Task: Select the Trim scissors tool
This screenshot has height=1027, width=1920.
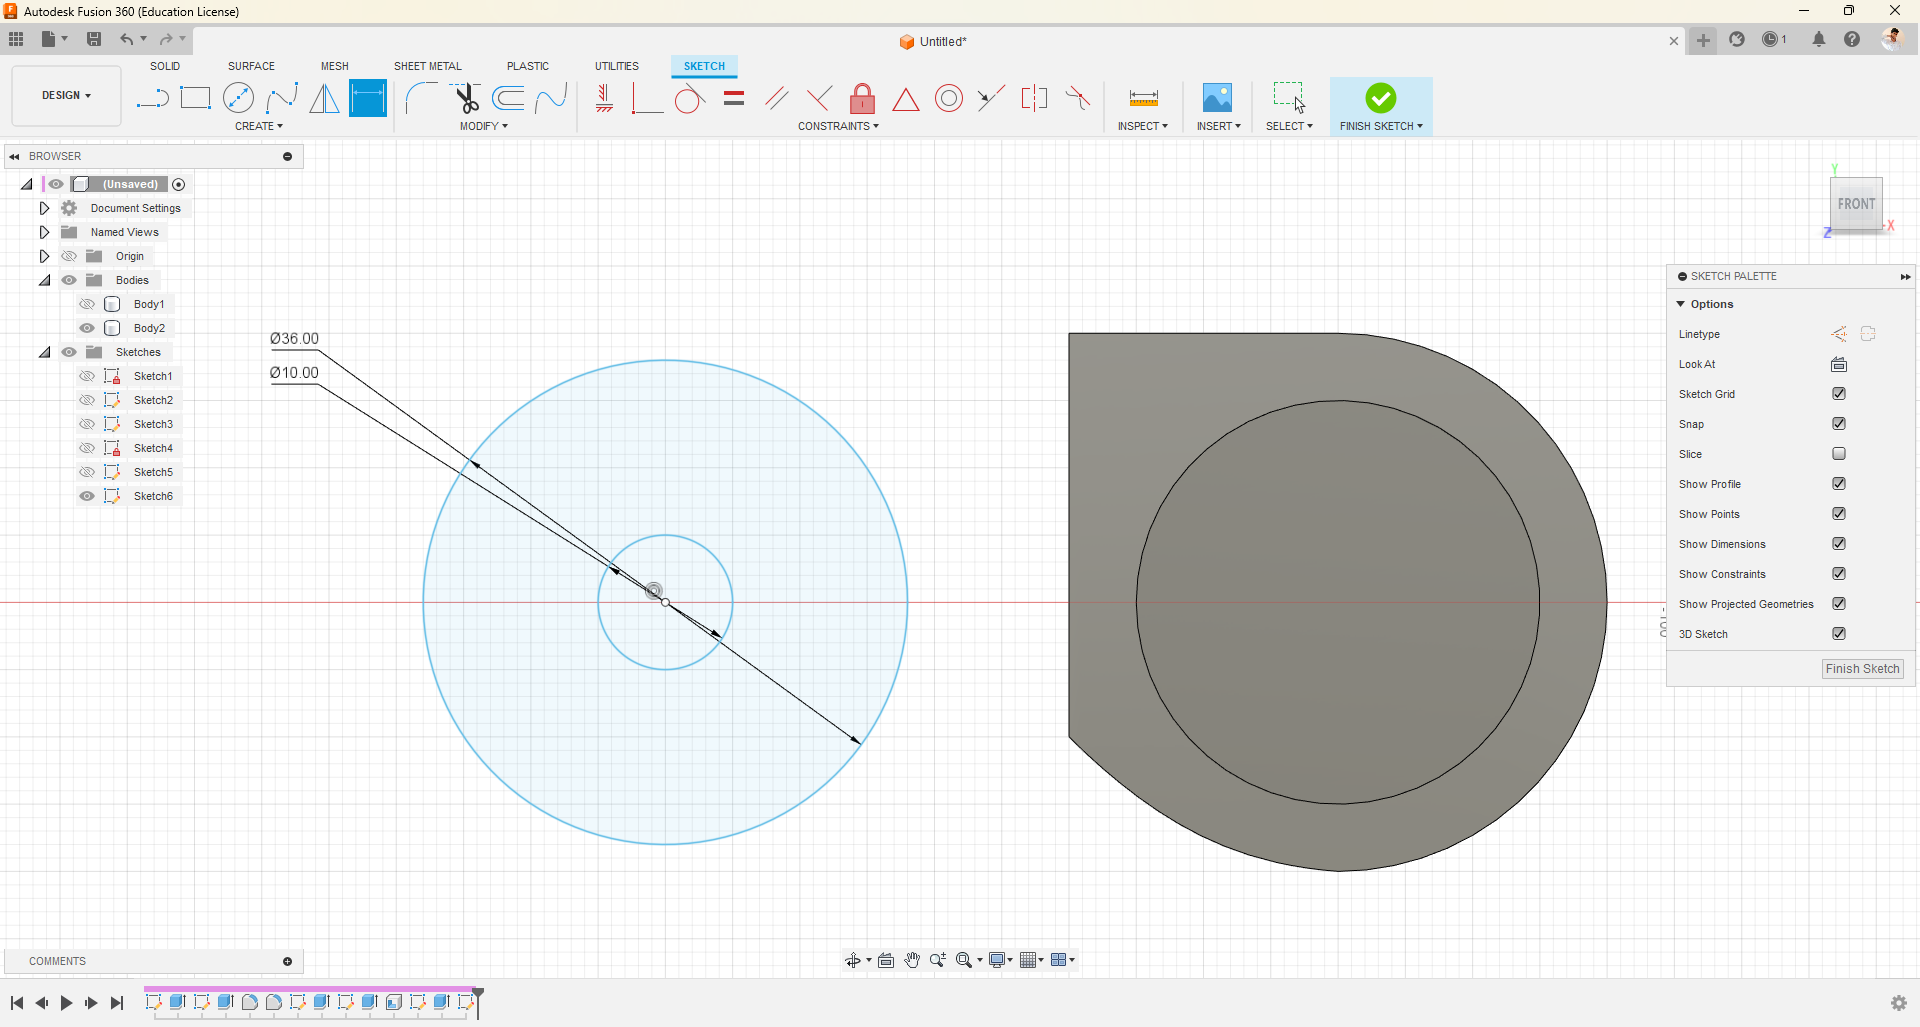Action: coord(466,98)
